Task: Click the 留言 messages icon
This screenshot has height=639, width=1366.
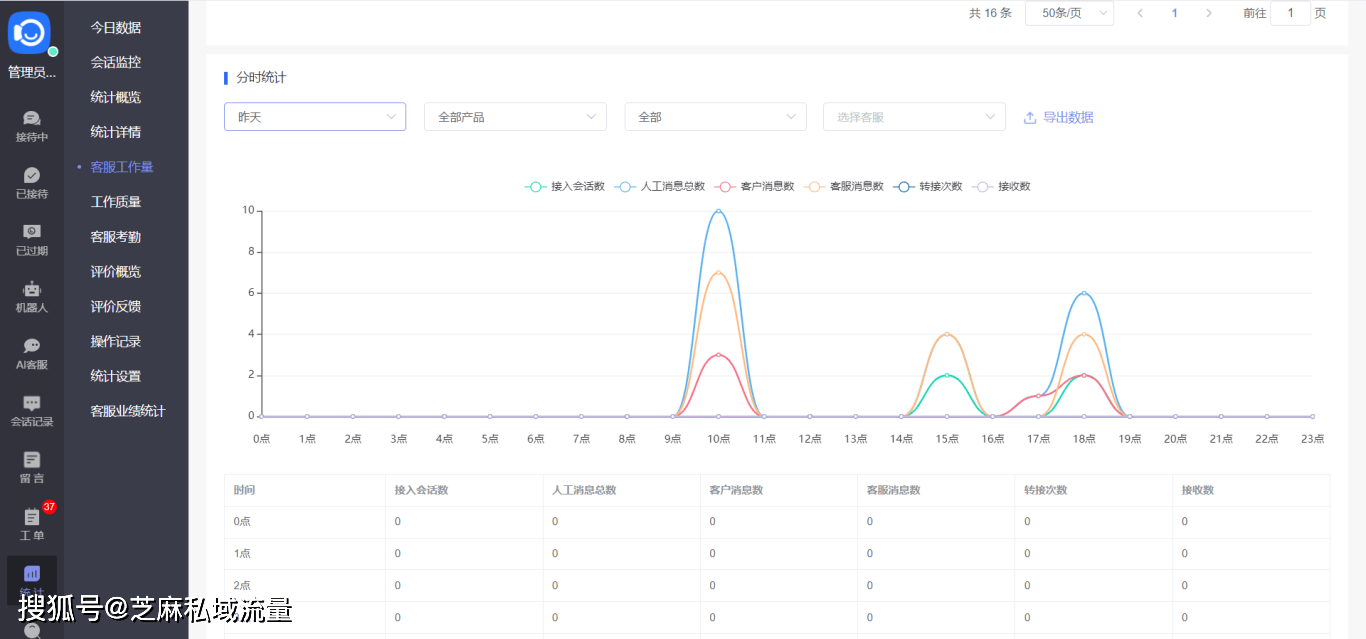Action: tap(31, 461)
